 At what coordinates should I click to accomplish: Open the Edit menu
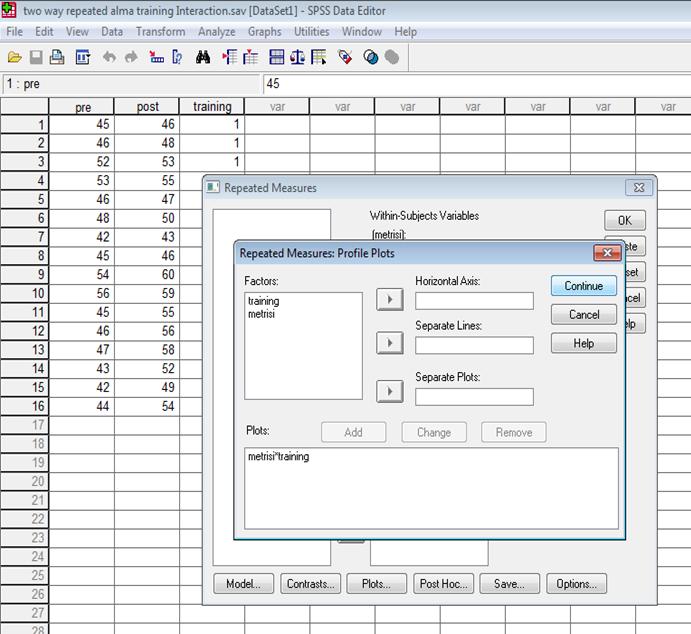(x=44, y=32)
